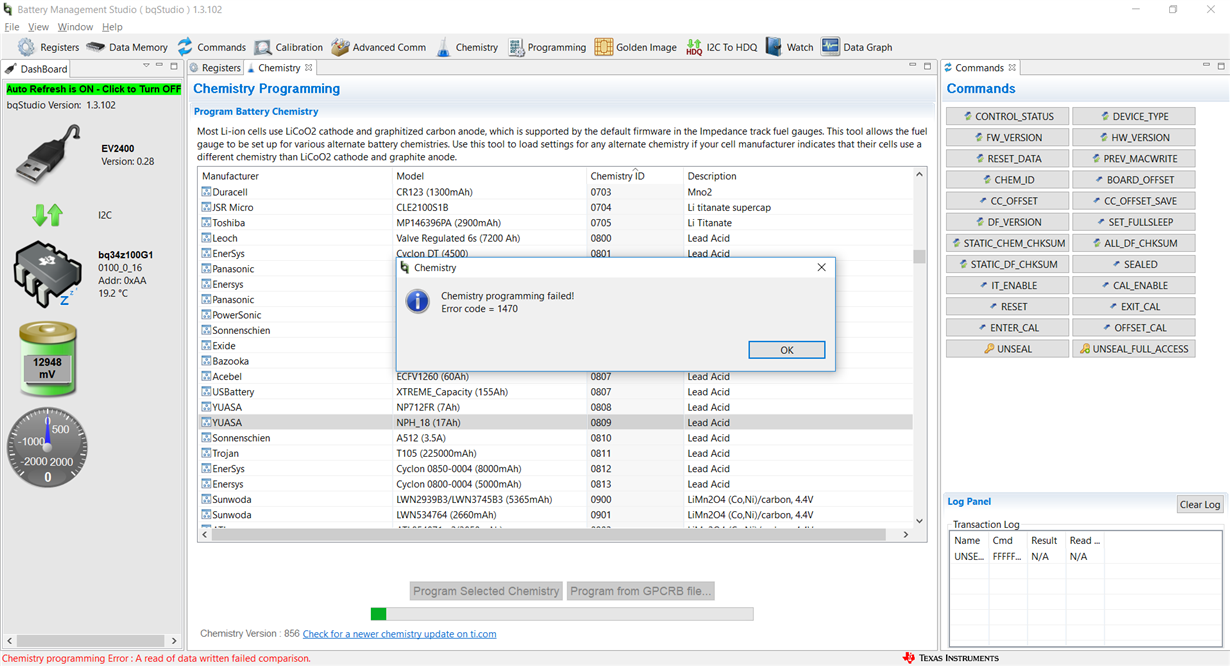The height and width of the screenshot is (666, 1230).
Task: Open the File menu
Action: tap(12, 27)
